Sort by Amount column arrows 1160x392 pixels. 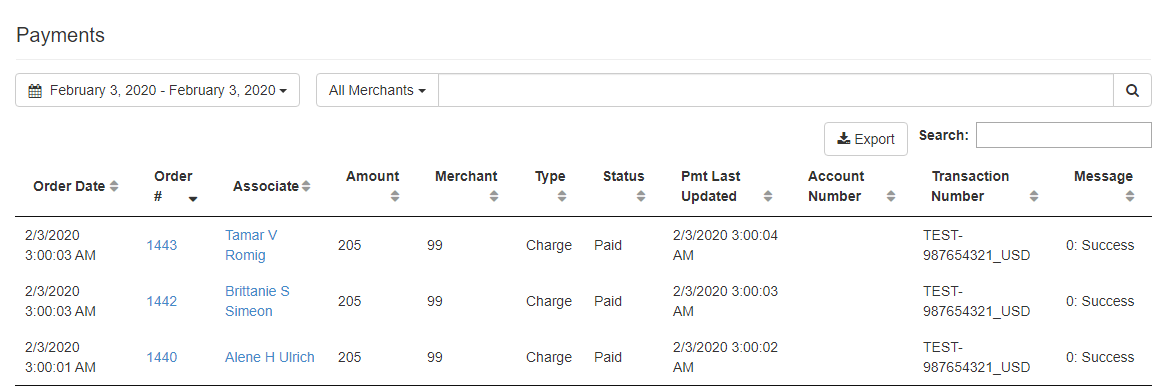pyautogui.click(x=395, y=197)
